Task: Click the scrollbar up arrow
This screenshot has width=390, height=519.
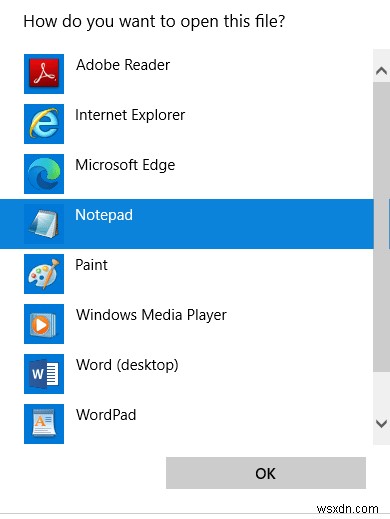Action: 381,71
